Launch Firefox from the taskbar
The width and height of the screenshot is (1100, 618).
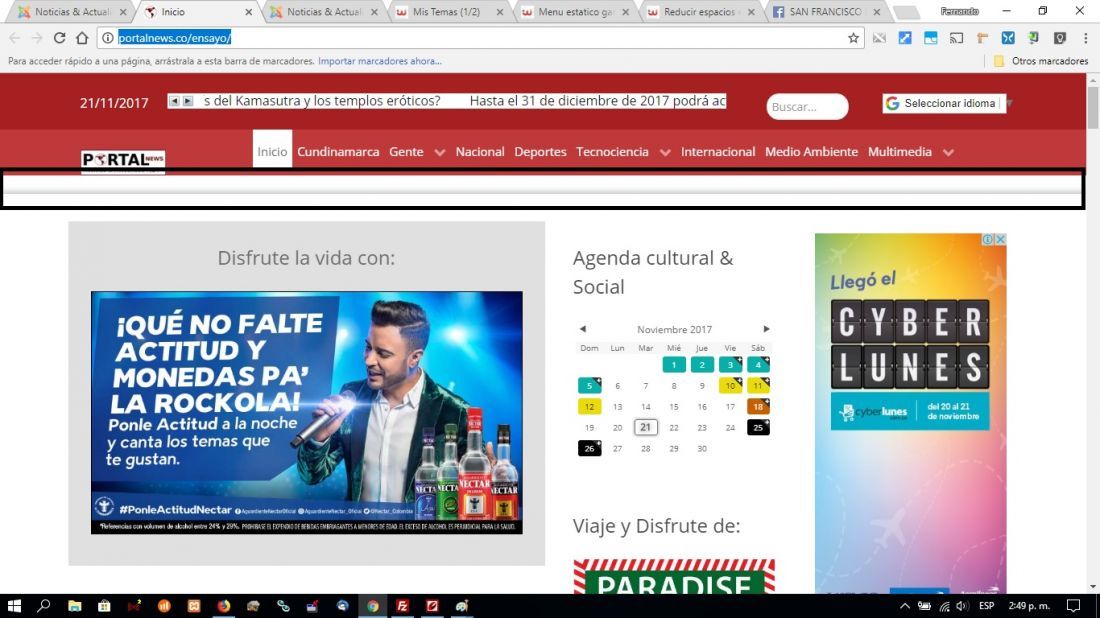coord(224,606)
